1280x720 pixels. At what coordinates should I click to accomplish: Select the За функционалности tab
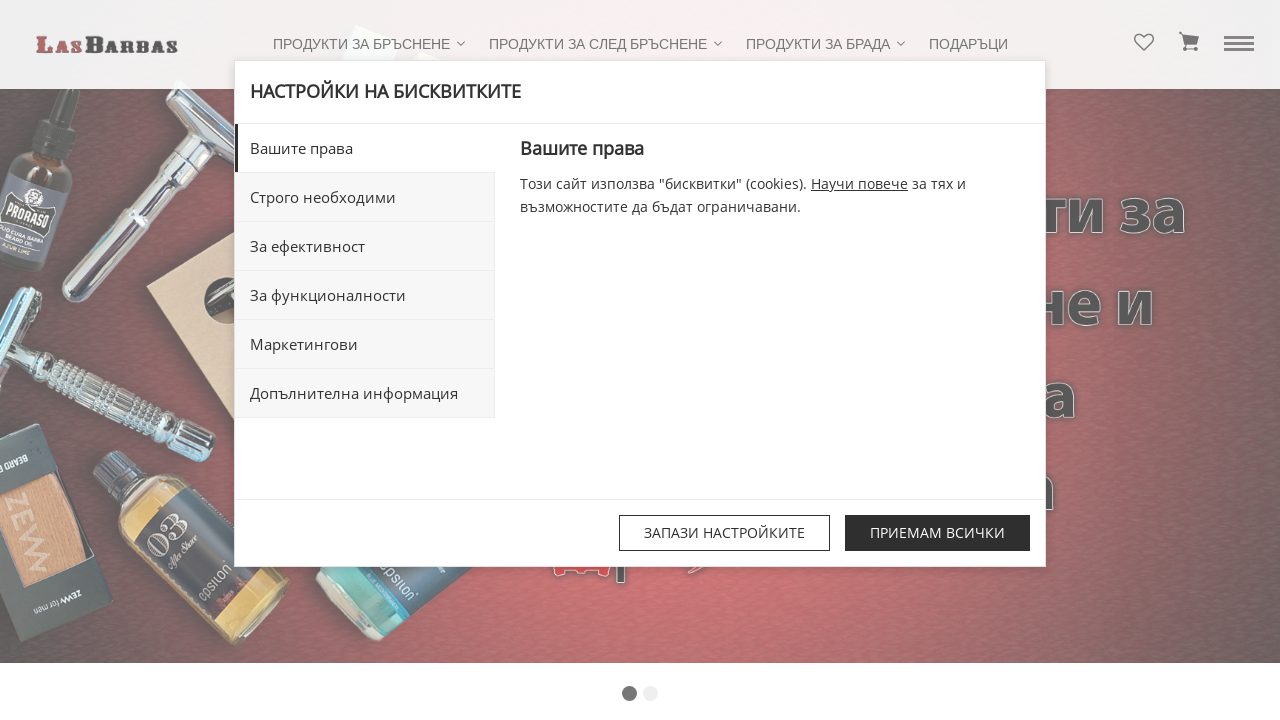pos(365,295)
